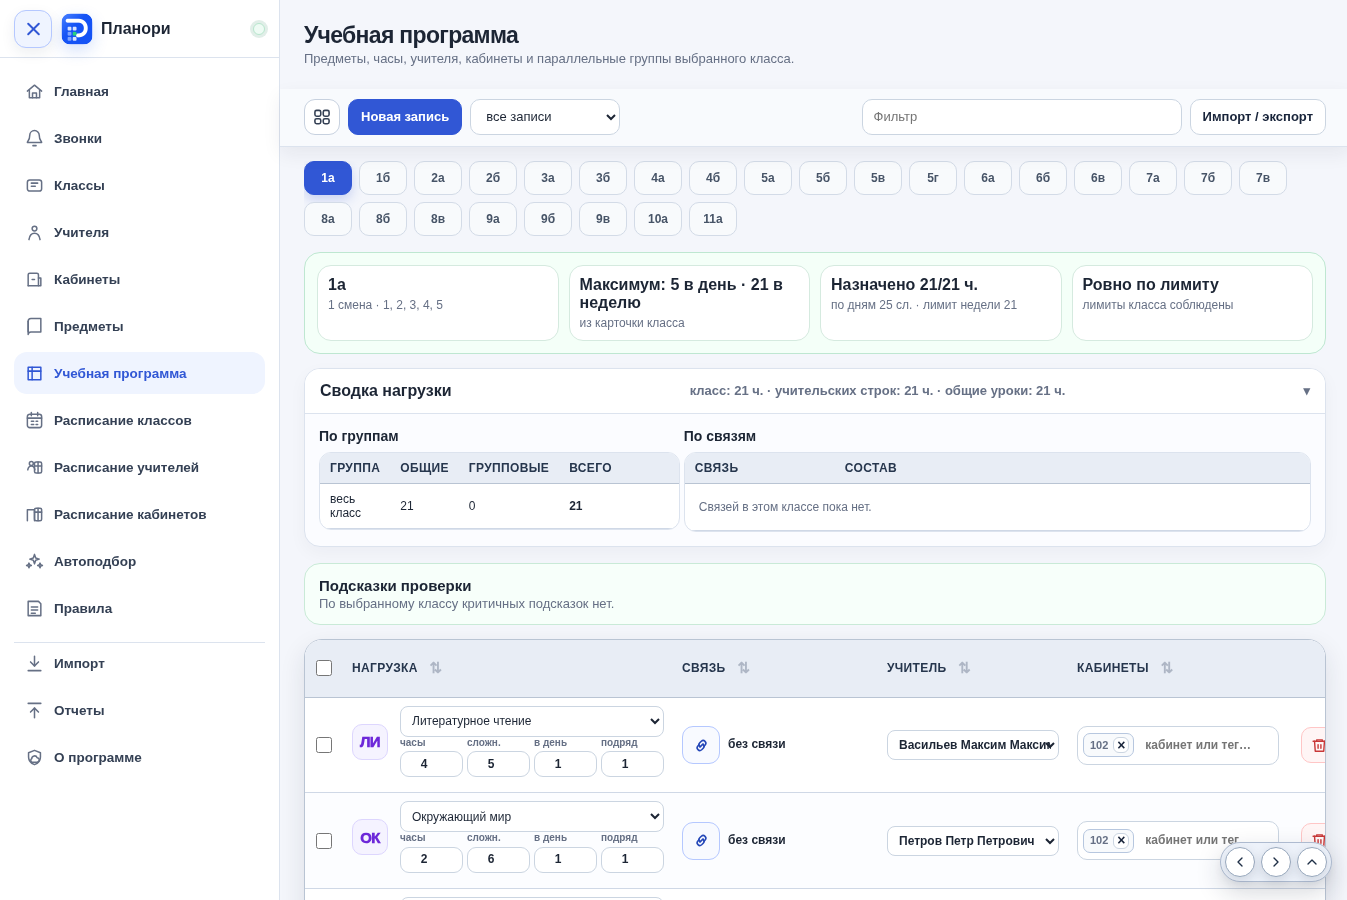Open Классы via its sidebar icon

[x=34, y=185]
